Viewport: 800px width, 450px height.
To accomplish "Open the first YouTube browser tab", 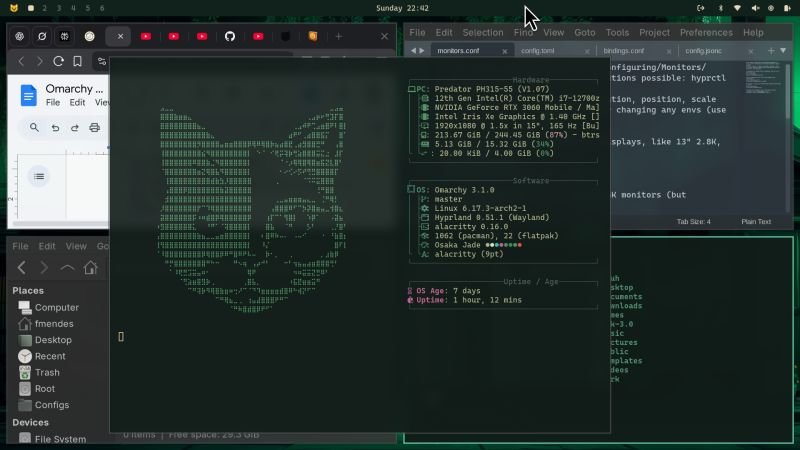I will pos(146,36).
